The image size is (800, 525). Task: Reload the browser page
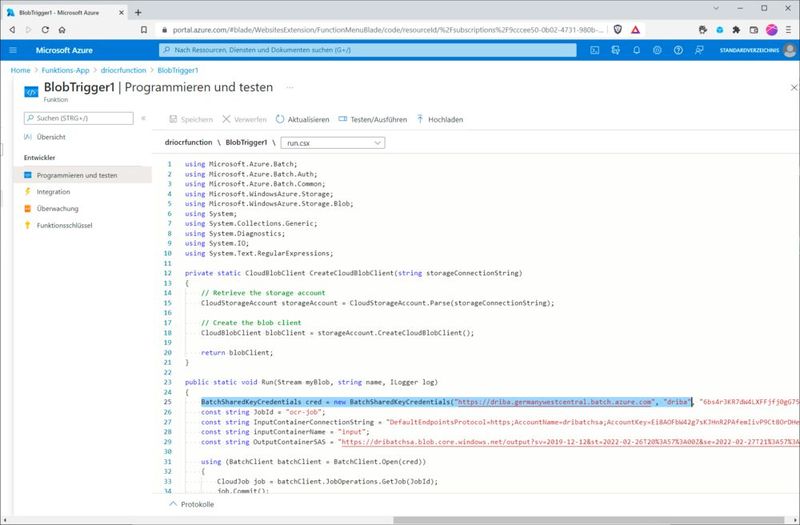pyautogui.click(x=45, y=30)
